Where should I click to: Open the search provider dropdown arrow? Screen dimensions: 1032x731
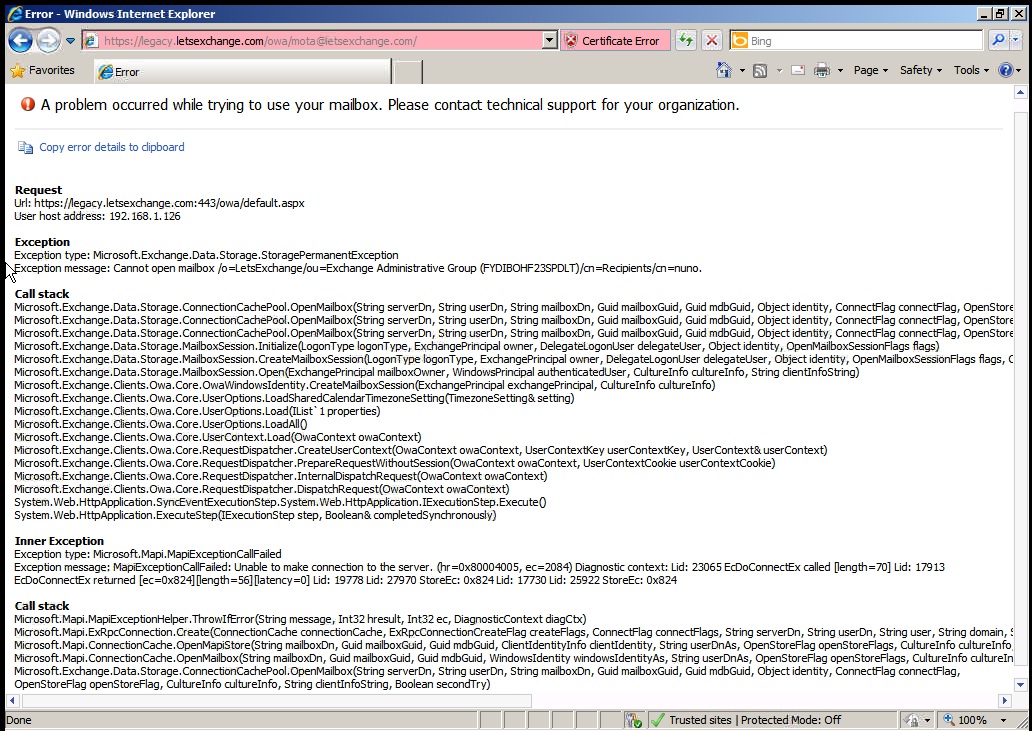click(x=1015, y=41)
